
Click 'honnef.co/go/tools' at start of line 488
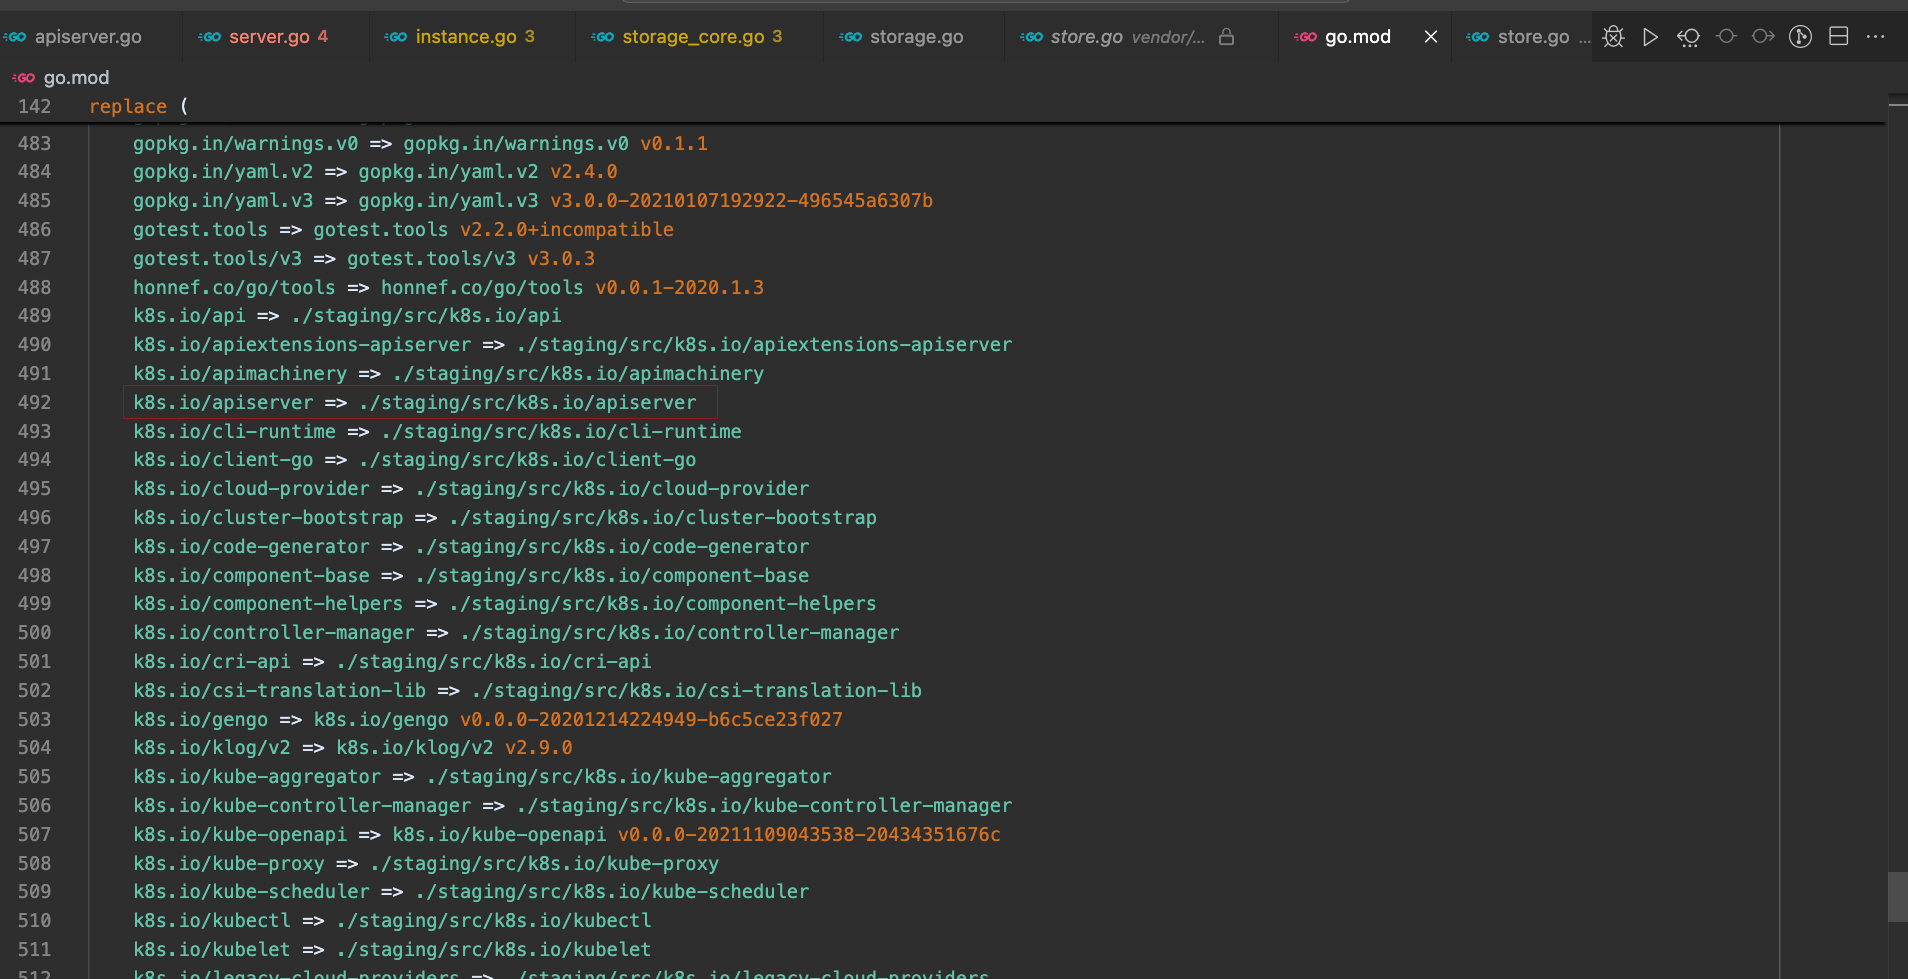coord(234,288)
